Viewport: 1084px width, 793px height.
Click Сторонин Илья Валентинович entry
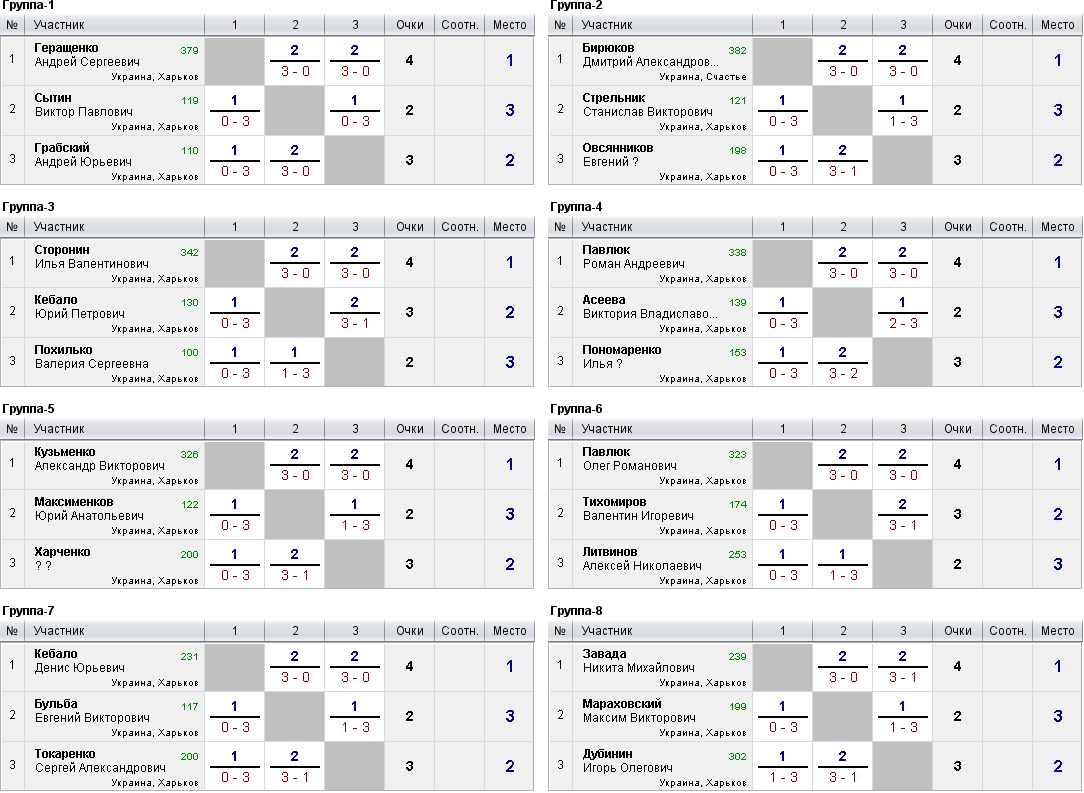click(x=91, y=256)
